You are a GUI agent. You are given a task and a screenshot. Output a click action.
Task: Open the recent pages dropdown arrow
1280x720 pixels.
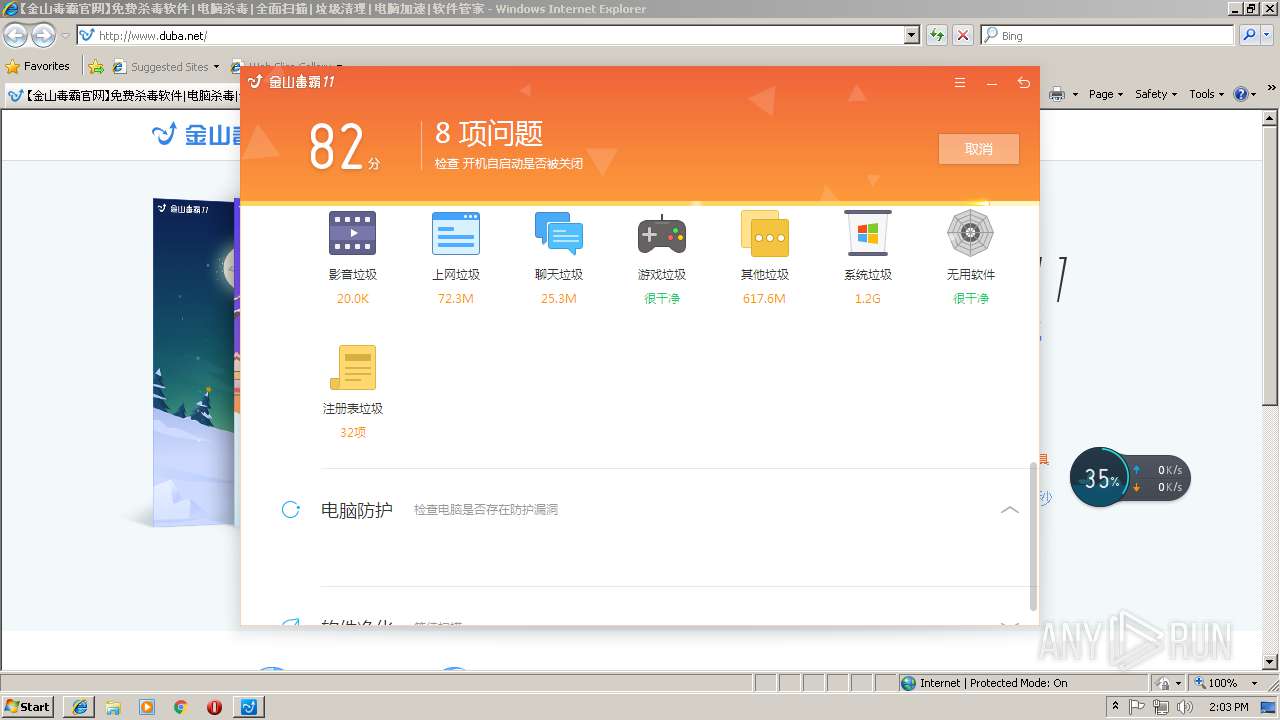[65, 36]
